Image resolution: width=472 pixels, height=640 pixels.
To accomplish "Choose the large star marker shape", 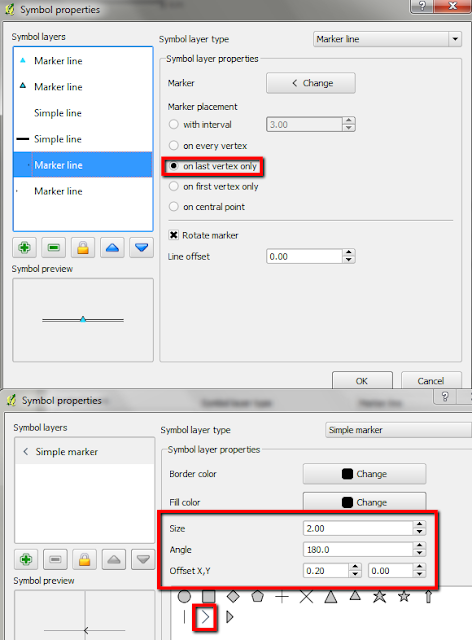I will [380, 597].
